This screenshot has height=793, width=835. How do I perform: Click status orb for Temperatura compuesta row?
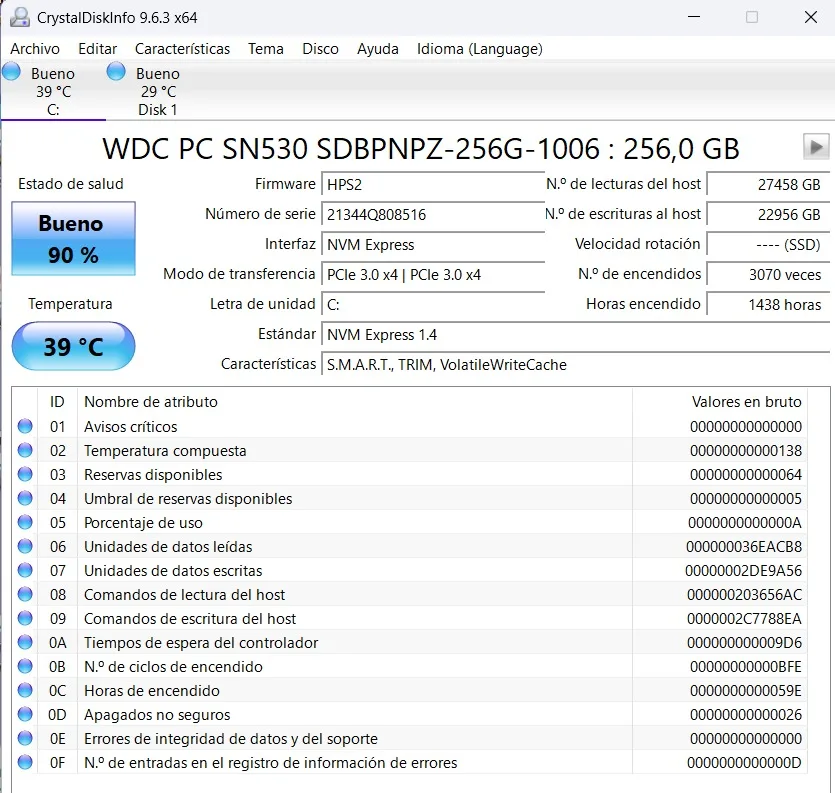tap(25, 450)
